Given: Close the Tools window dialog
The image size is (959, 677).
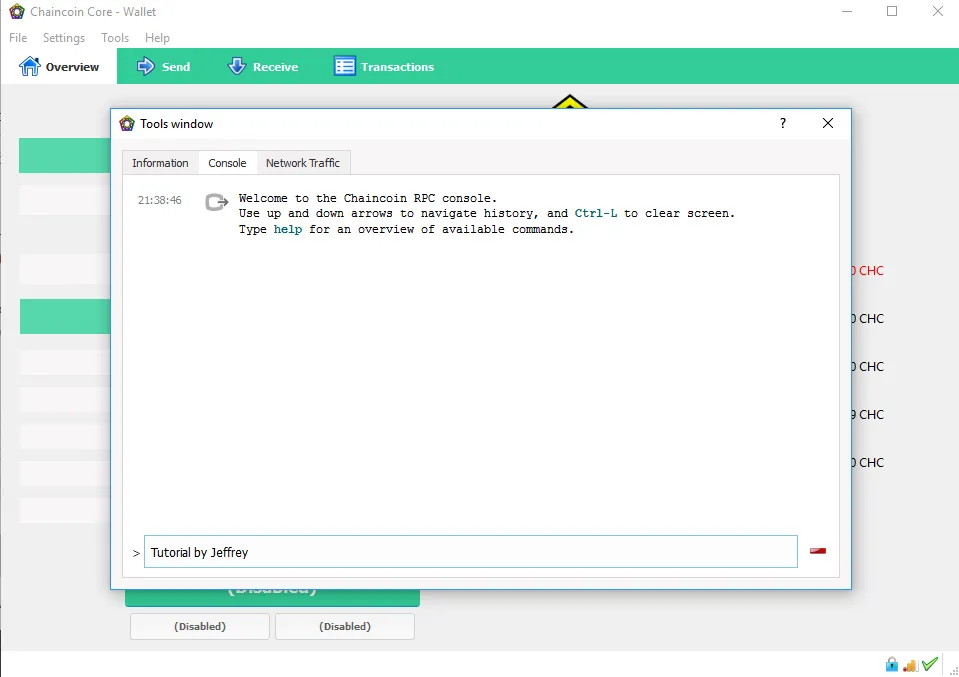Looking at the screenshot, I should click(x=828, y=124).
